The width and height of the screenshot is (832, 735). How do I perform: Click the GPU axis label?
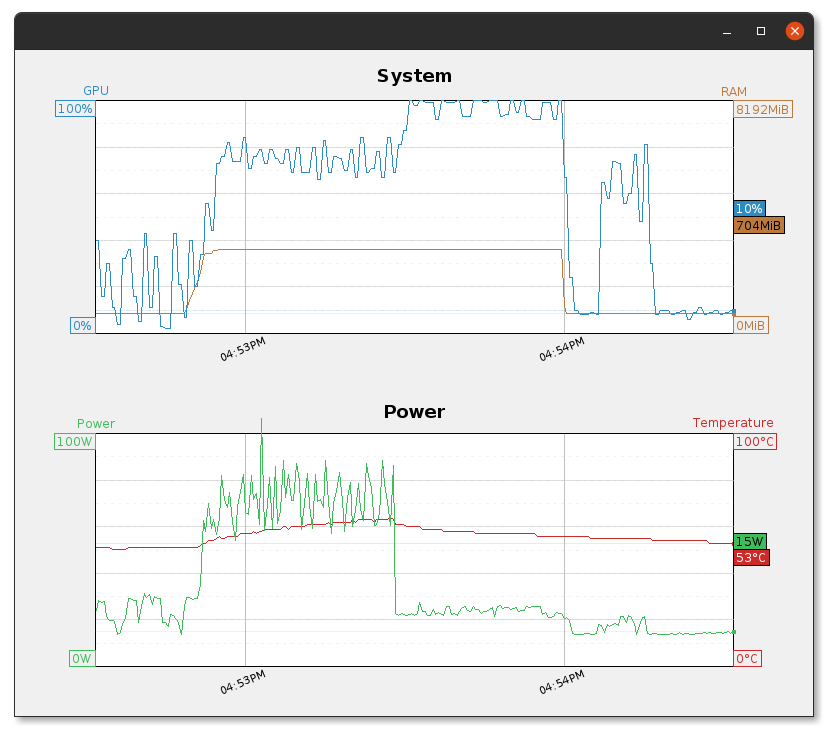[96, 91]
